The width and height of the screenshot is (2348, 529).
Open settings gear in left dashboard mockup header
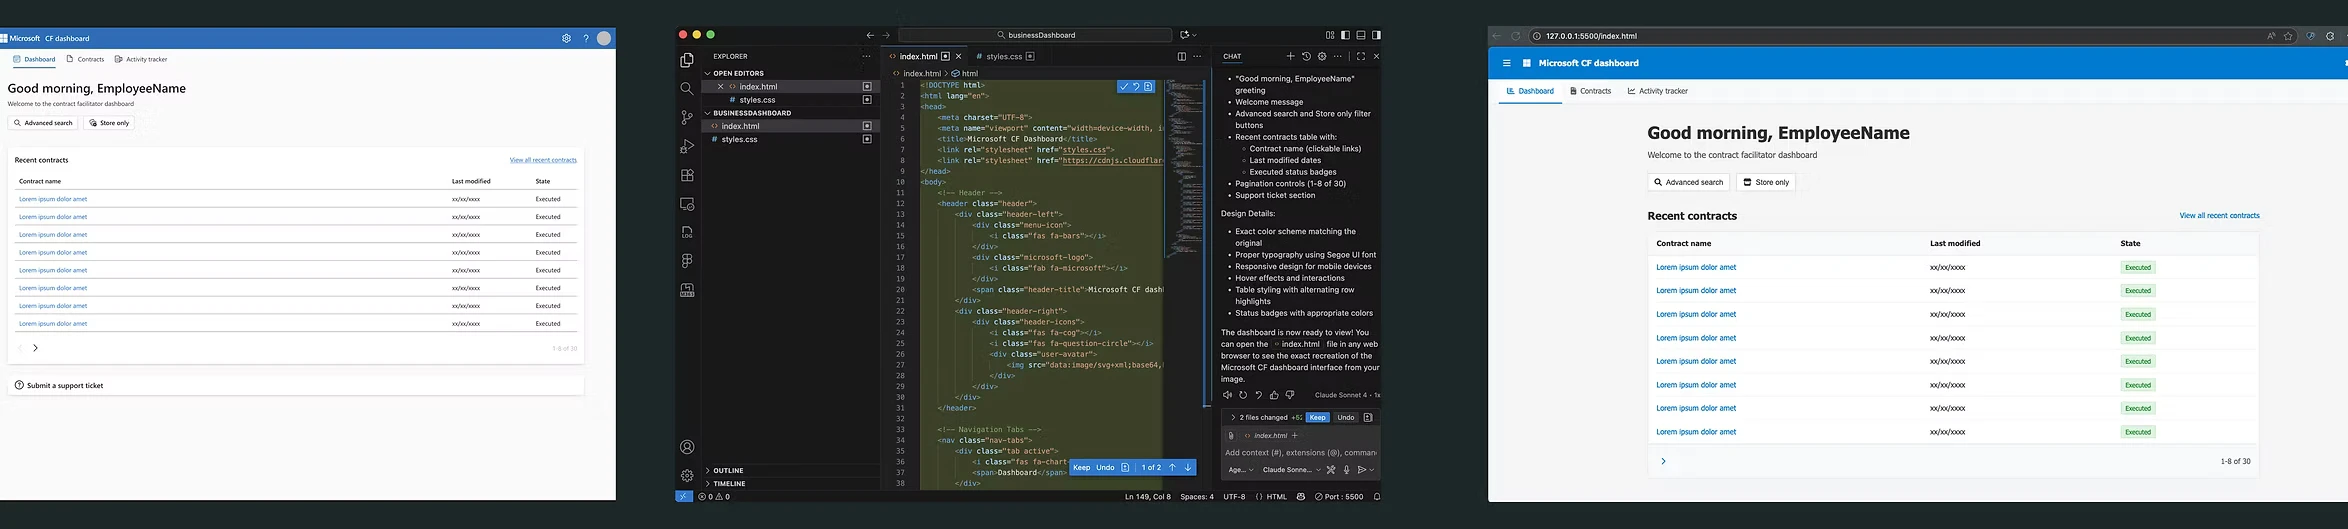click(566, 38)
